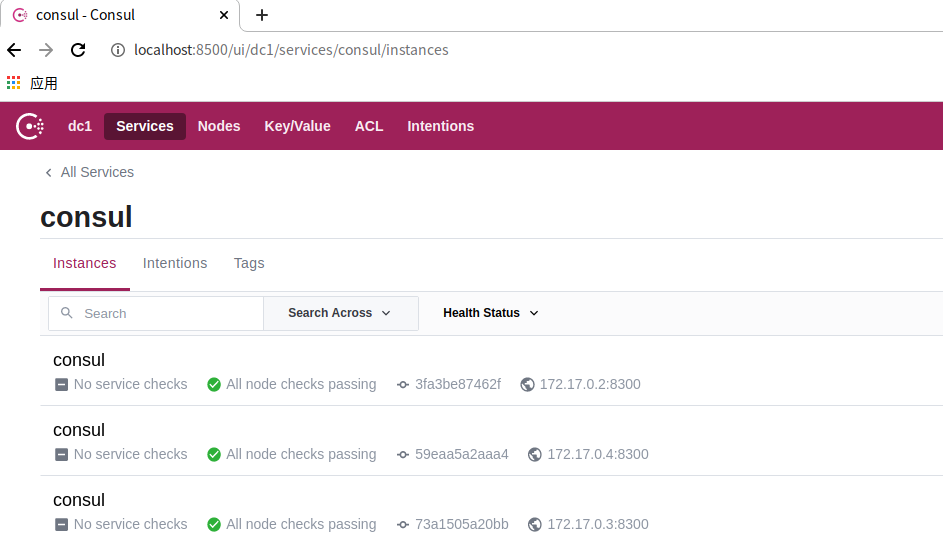The height and width of the screenshot is (539, 943).
Task: Open the apps grid shortcut
Action: [x=13, y=82]
